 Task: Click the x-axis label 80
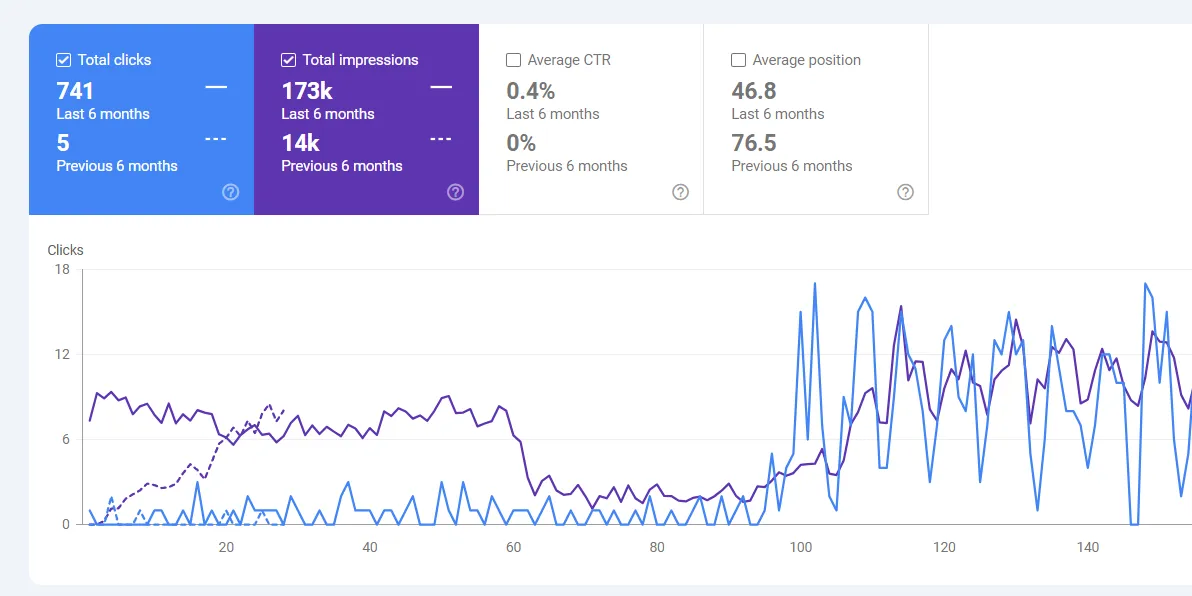click(x=657, y=547)
